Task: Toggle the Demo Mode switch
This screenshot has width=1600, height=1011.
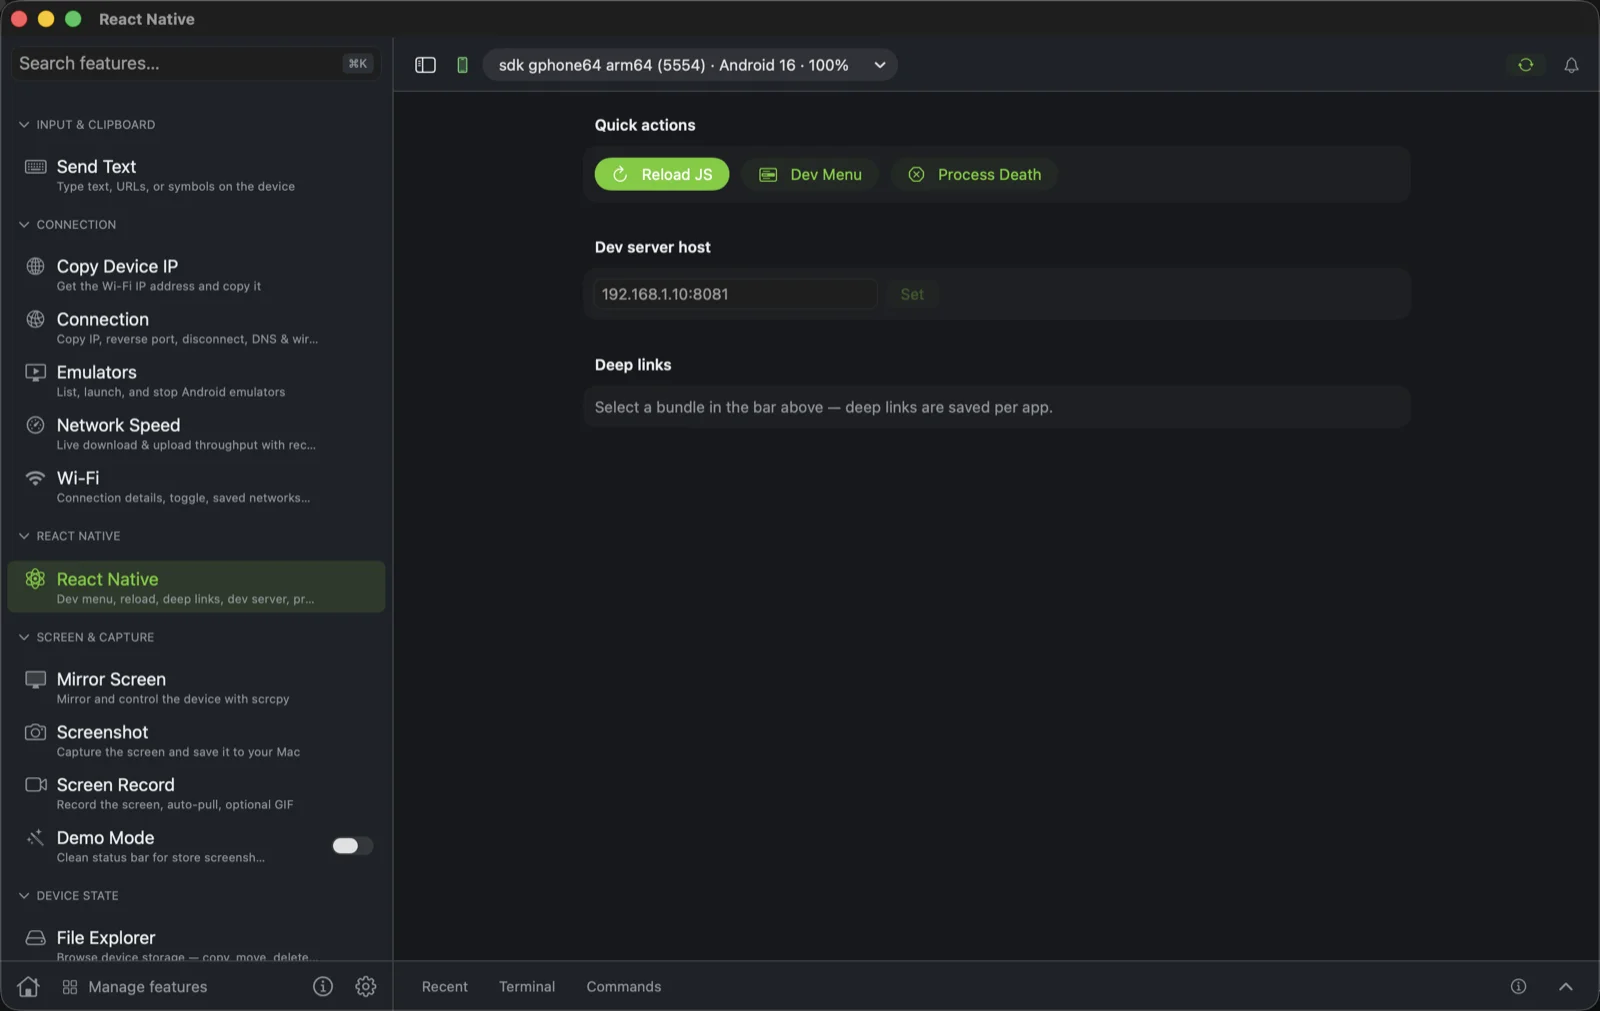Action: pos(352,846)
